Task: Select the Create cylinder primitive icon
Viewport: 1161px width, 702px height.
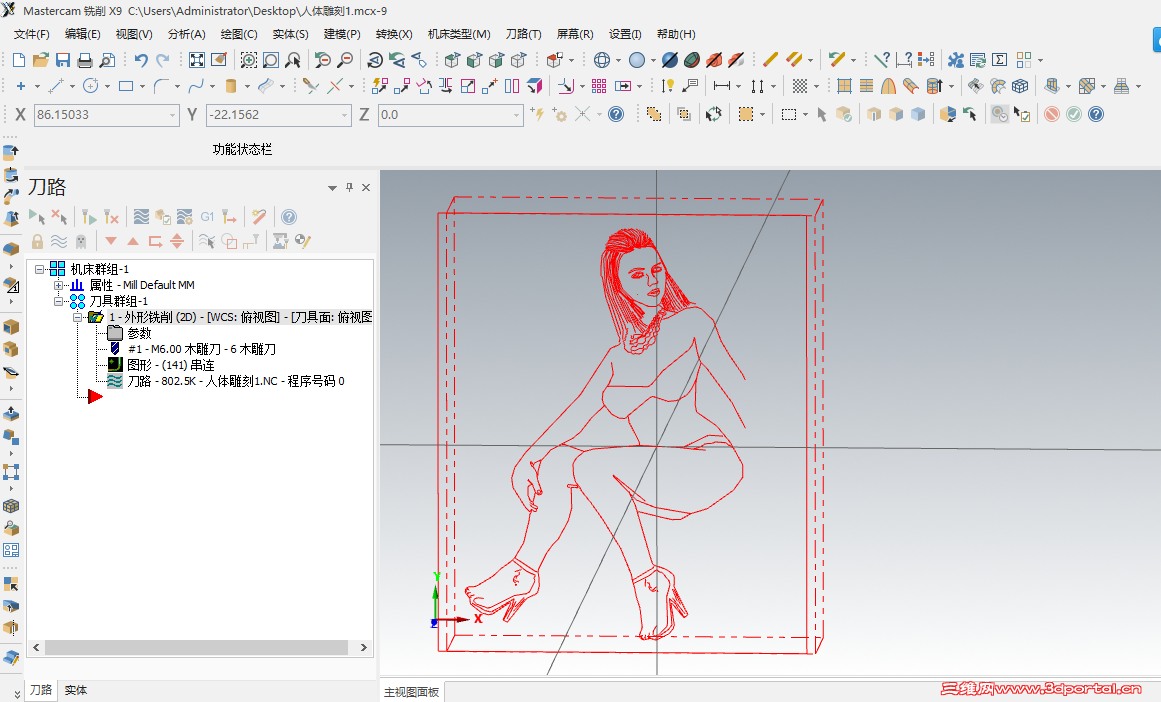Action: (x=231, y=87)
